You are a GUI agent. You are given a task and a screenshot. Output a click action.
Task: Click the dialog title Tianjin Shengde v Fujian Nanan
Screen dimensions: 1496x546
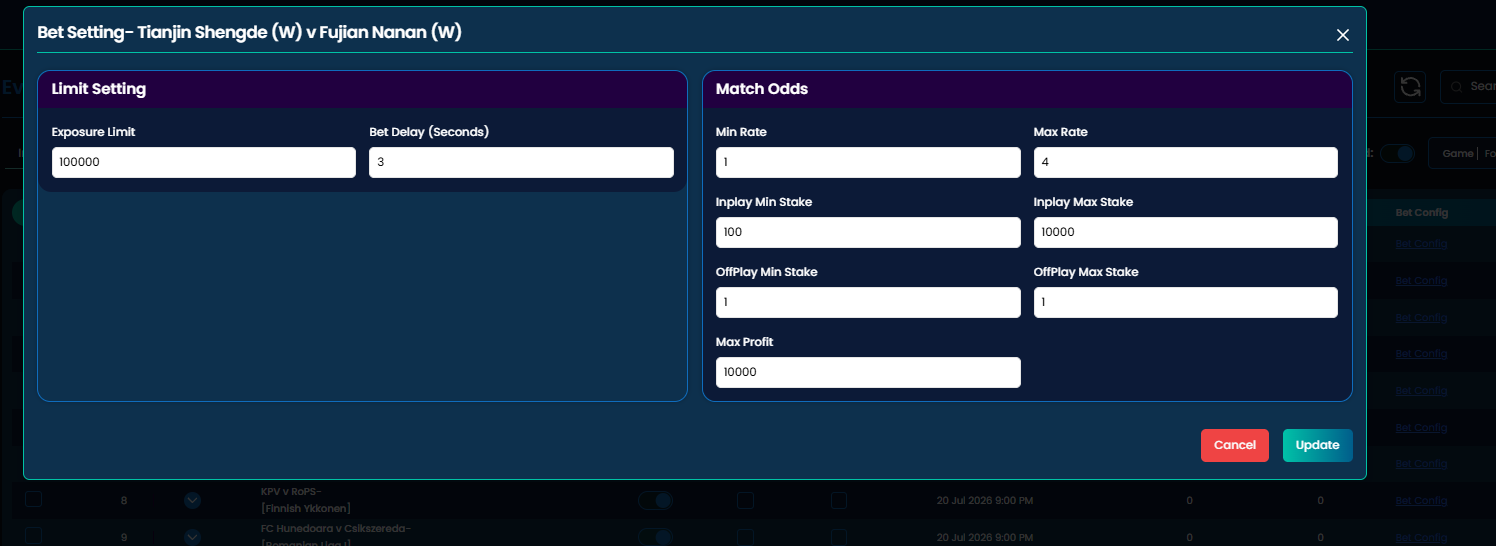pyautogui.click(x=249, y=32)
